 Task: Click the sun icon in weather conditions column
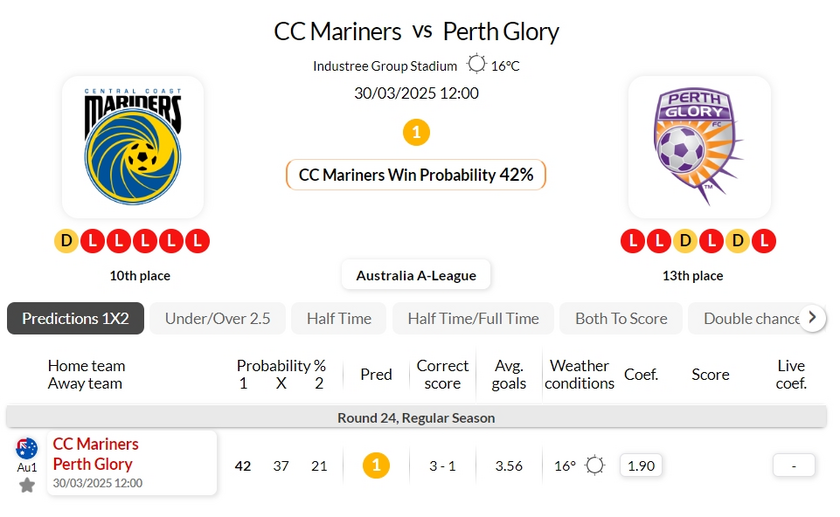point(595,465)
